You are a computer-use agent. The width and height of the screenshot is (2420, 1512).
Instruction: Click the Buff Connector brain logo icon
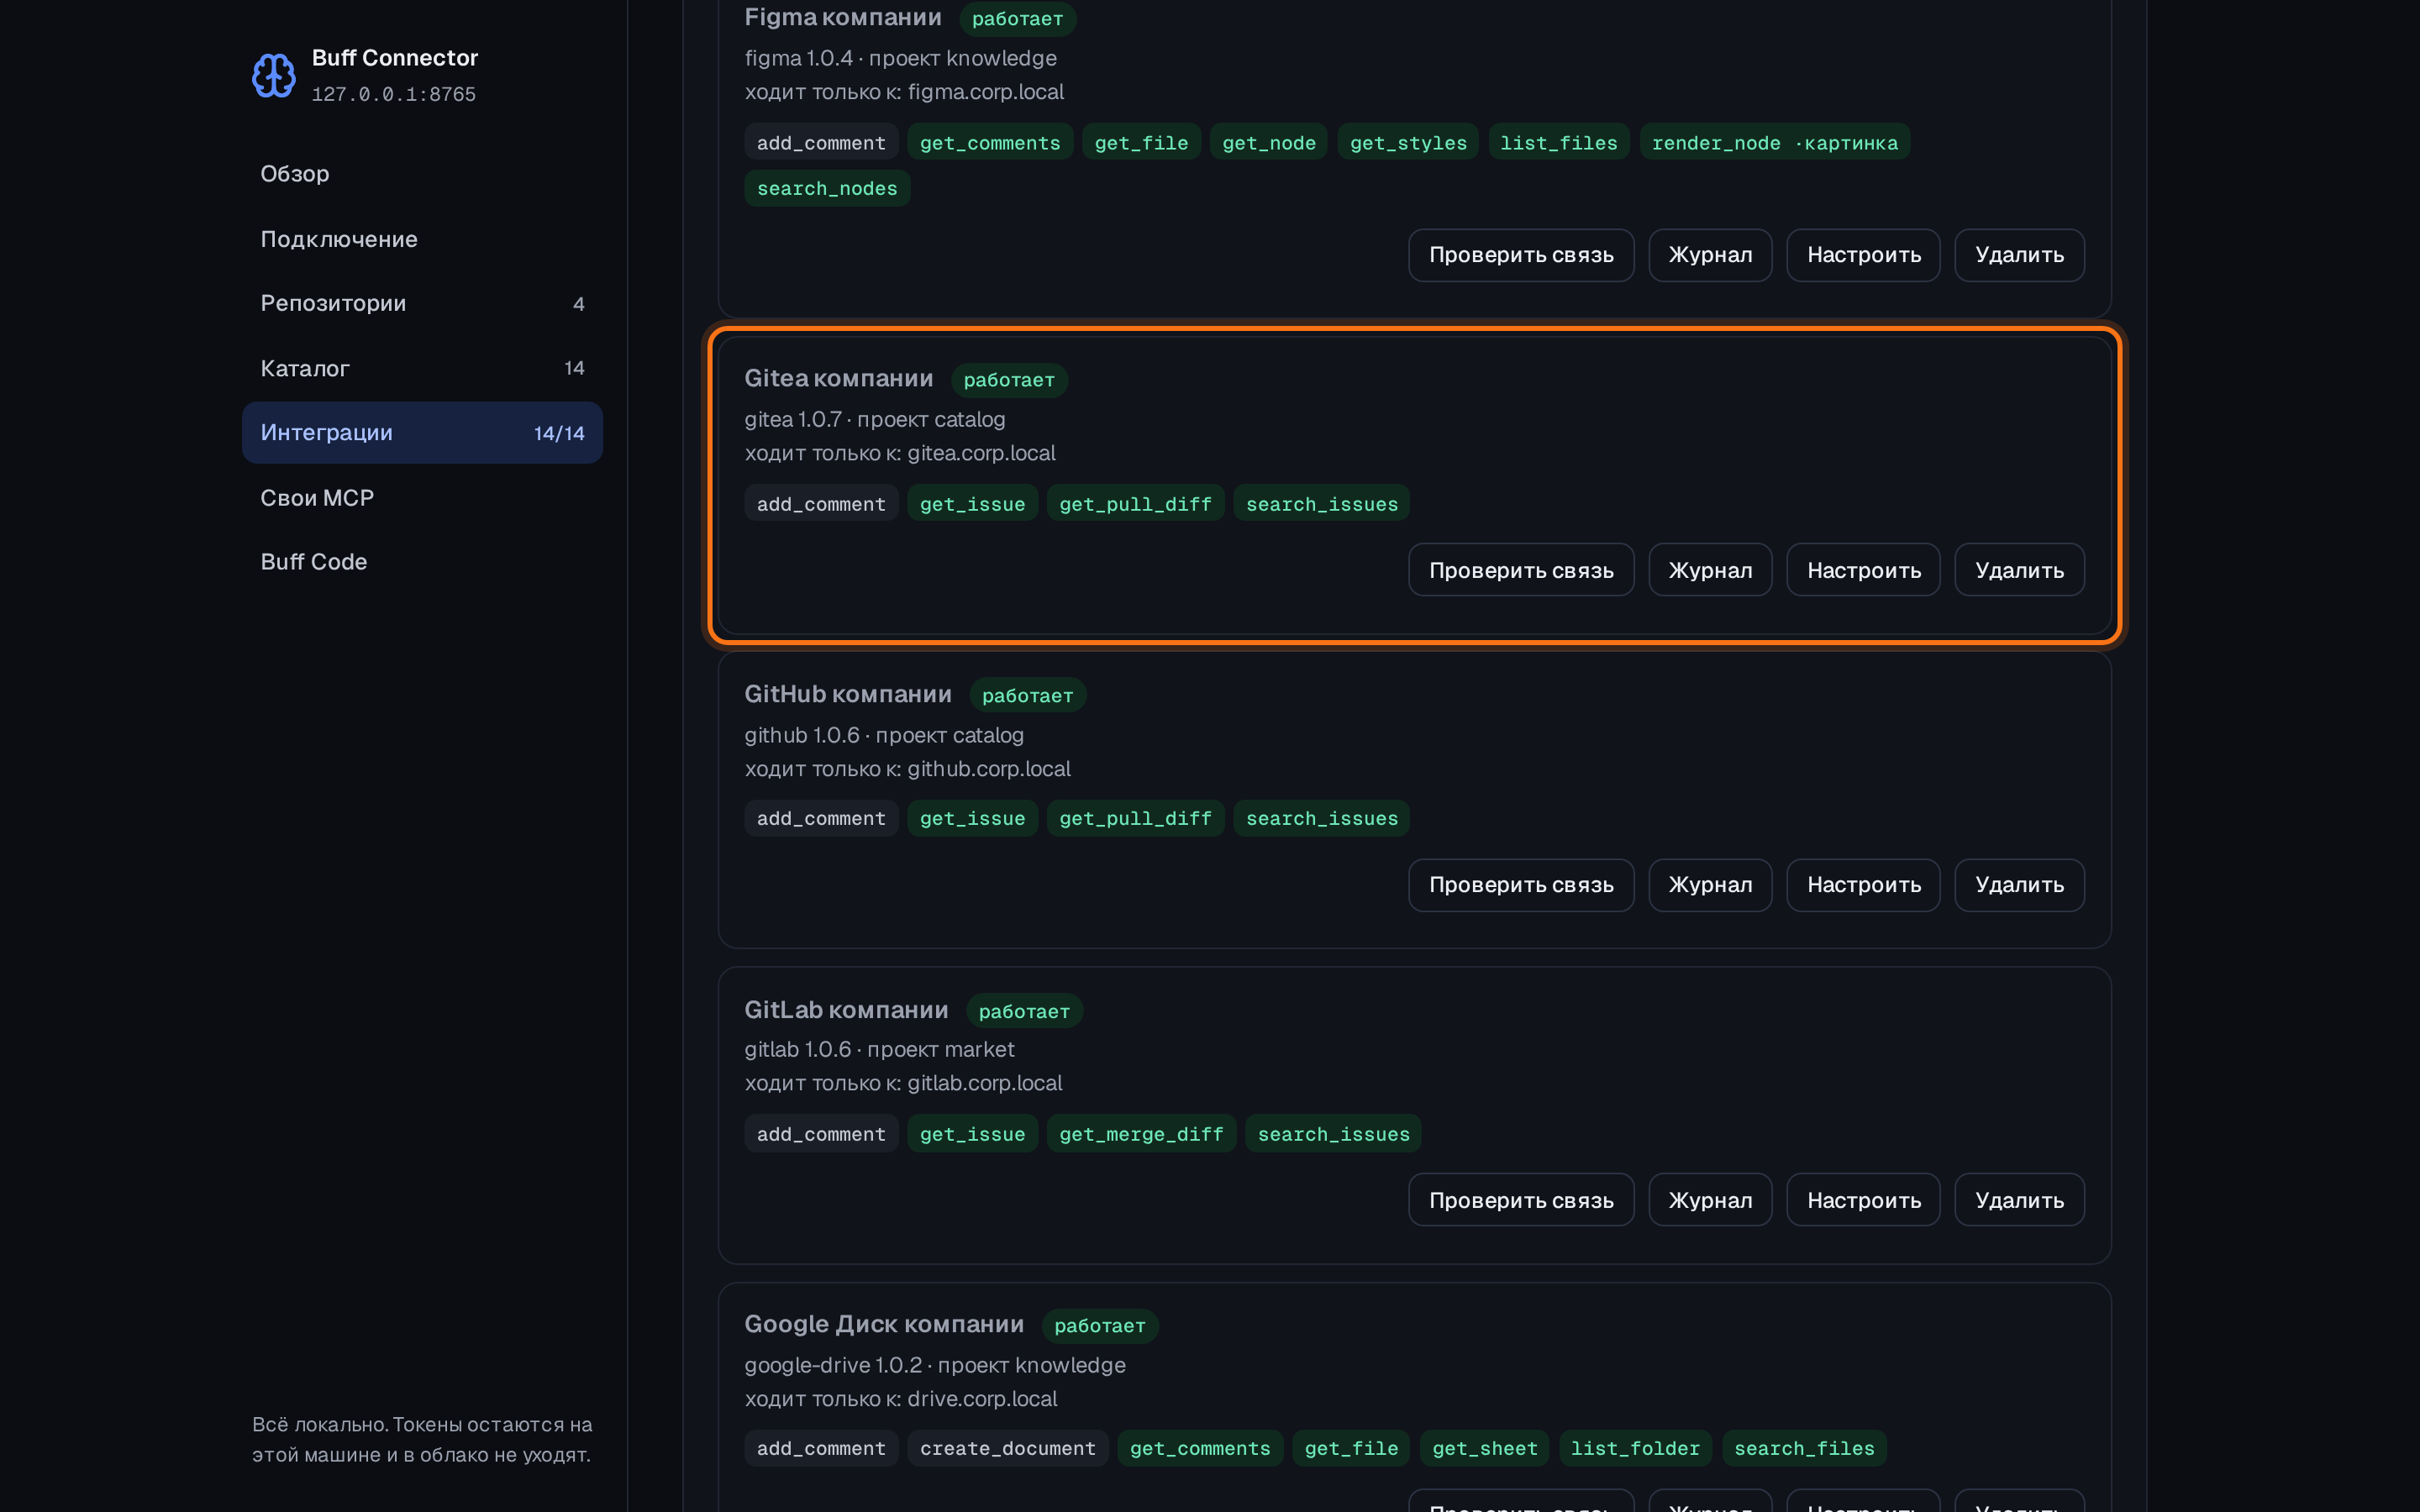coord(273,75)
